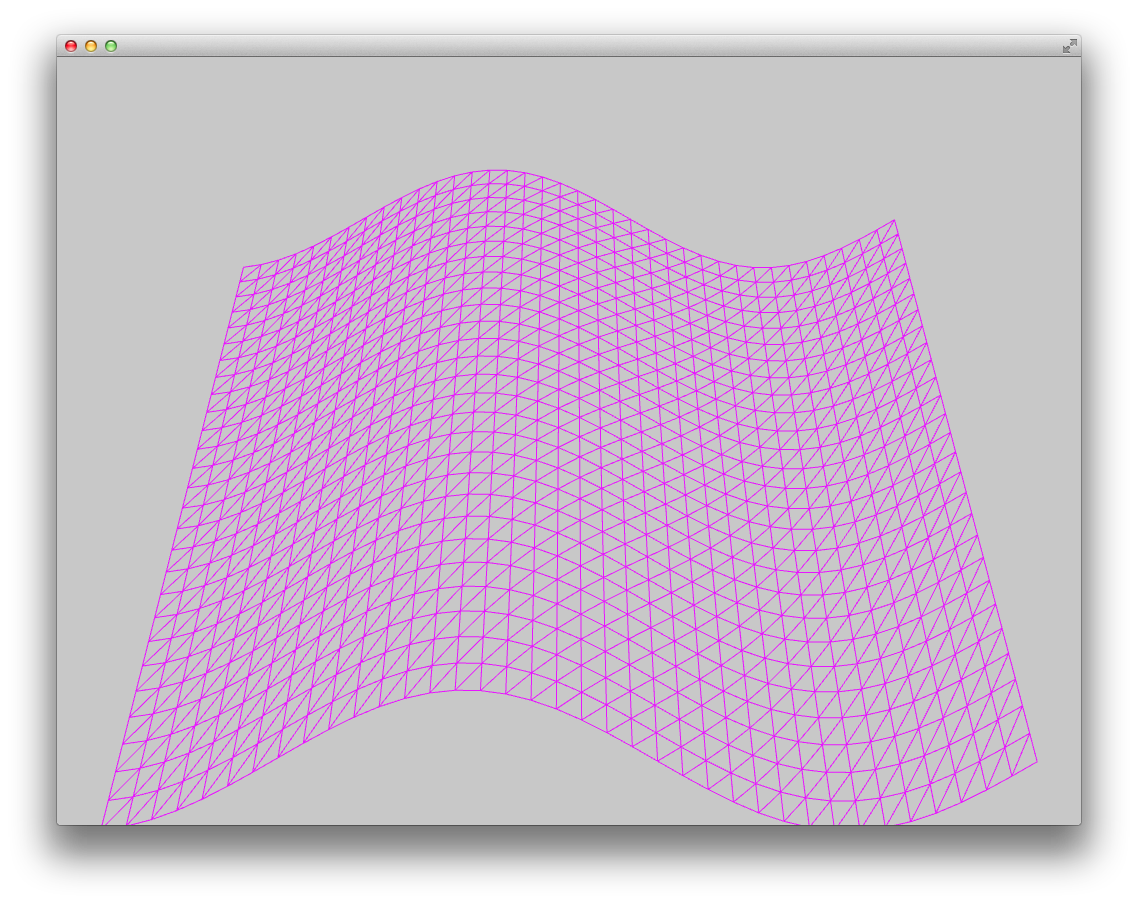This screenshot has height=904, width=1138.
Task: Minimize the window with the yellow button
Action: click(x=90, y=45)
